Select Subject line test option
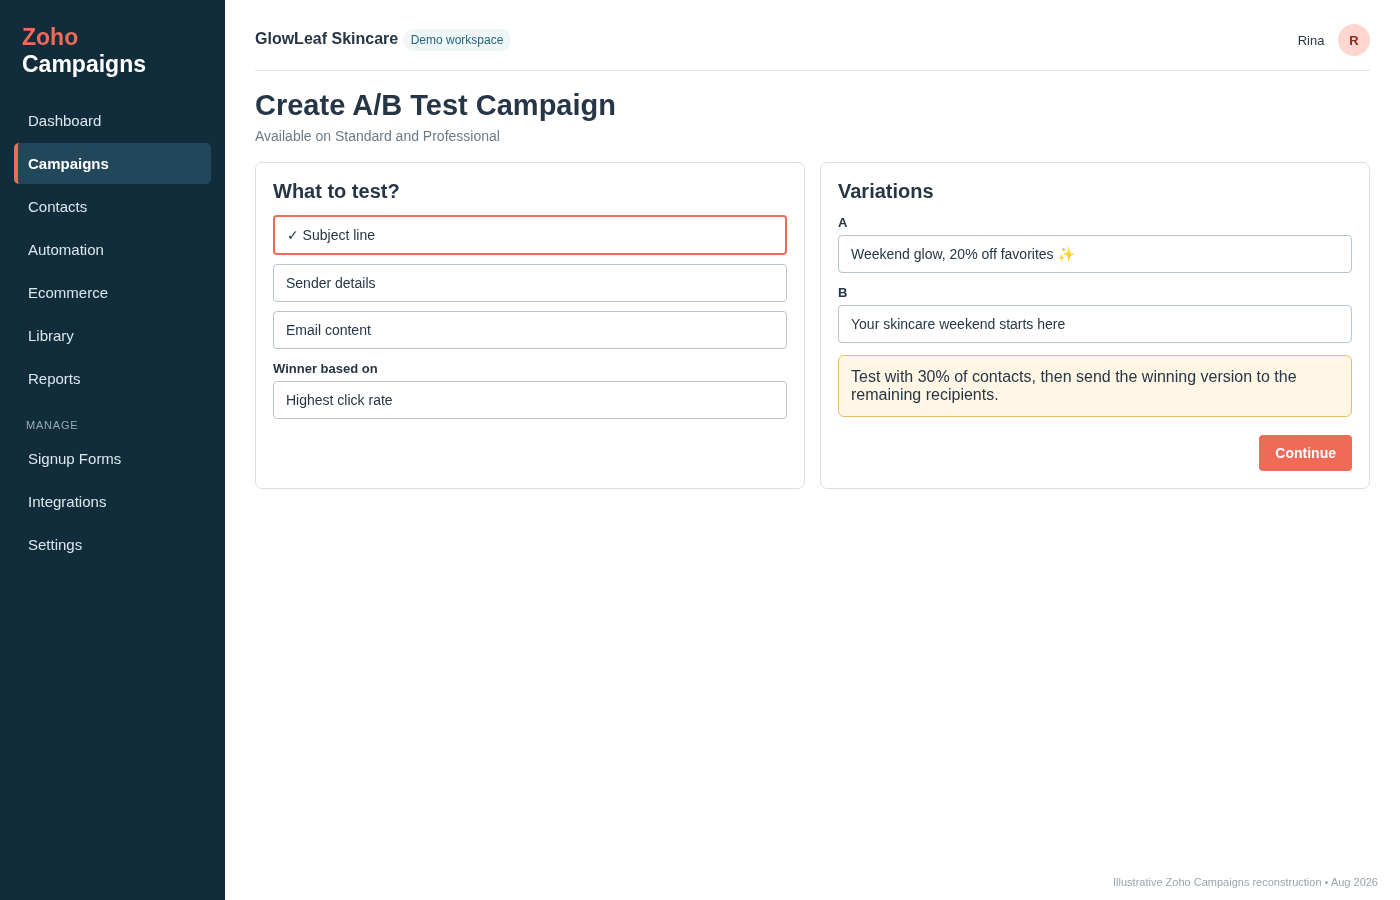The image size is (1400, 900). point(530,235)
